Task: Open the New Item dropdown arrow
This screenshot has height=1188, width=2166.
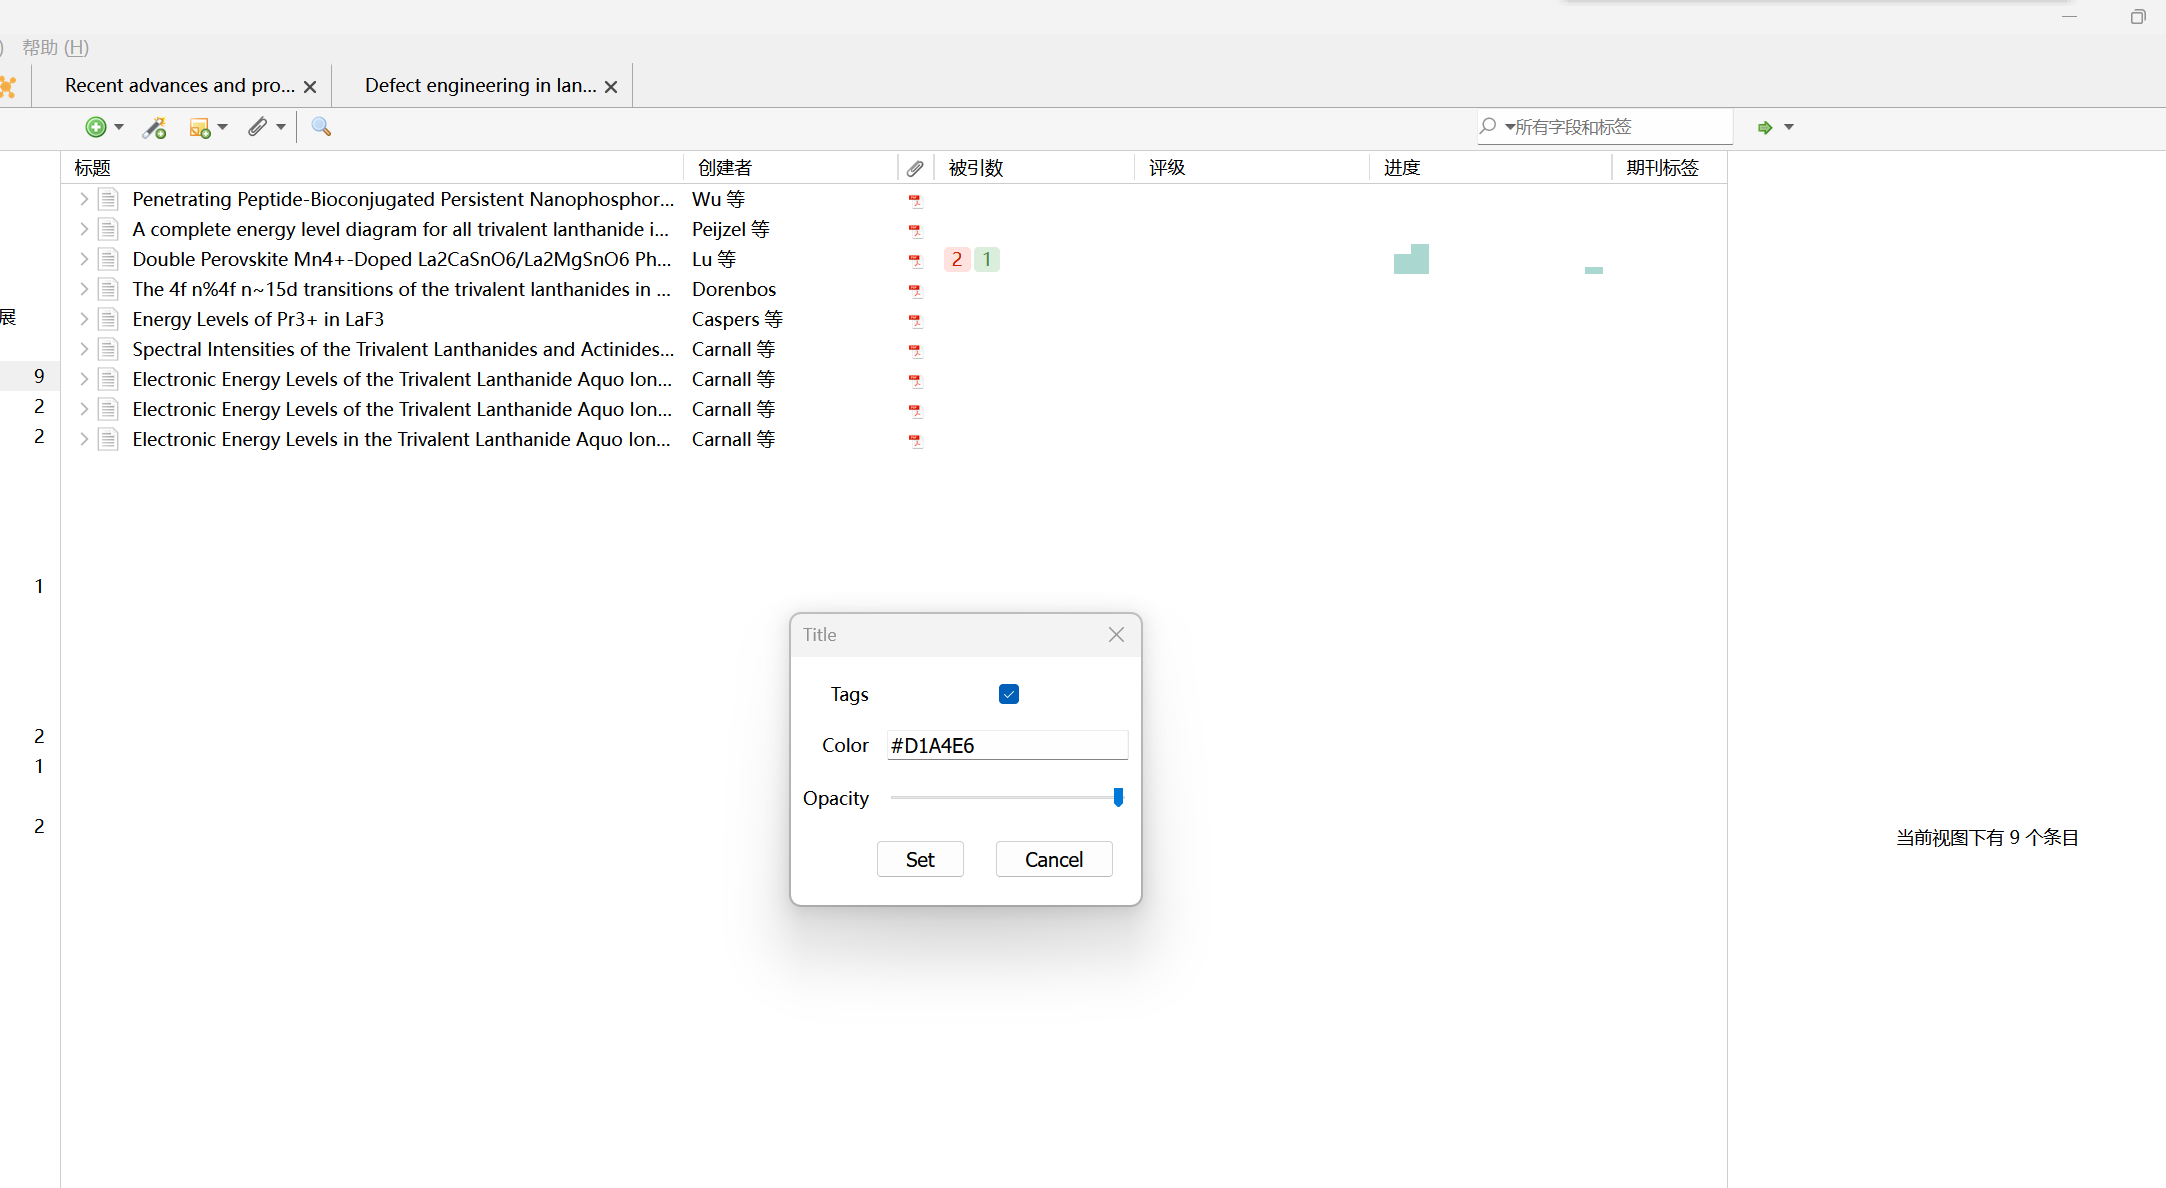Action: pyautogui.click(x=119, y=127)
